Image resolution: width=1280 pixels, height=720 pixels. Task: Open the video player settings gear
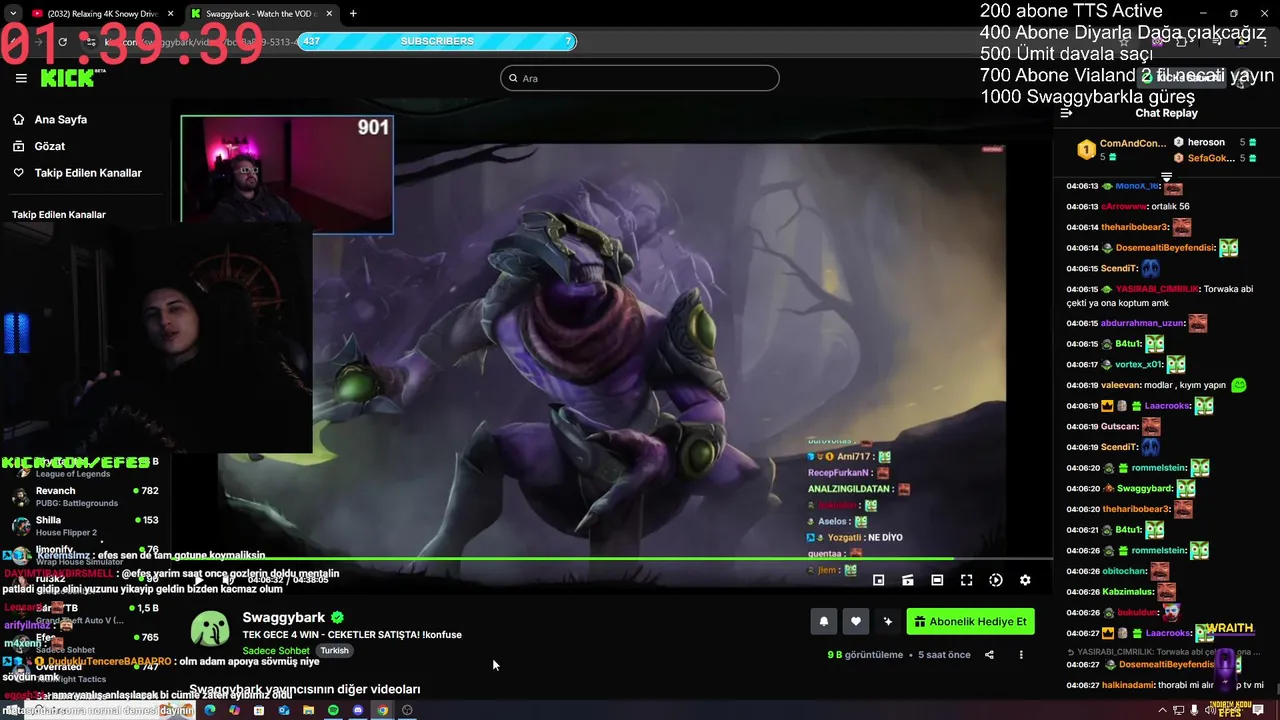point(1025,580)
